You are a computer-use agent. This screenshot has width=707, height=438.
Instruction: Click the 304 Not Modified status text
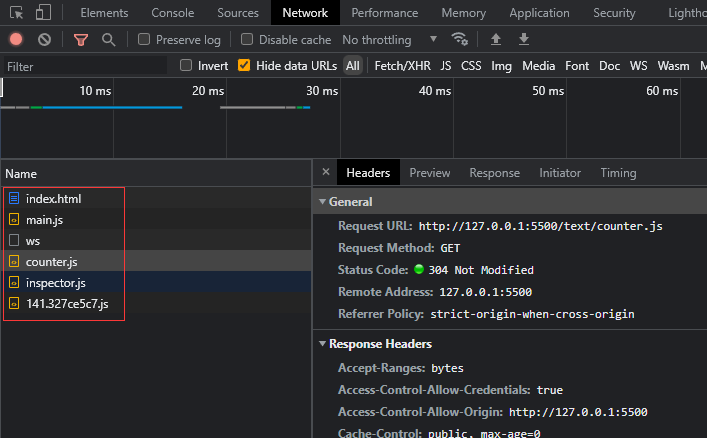pyautogui.click(x=481, y=270)
